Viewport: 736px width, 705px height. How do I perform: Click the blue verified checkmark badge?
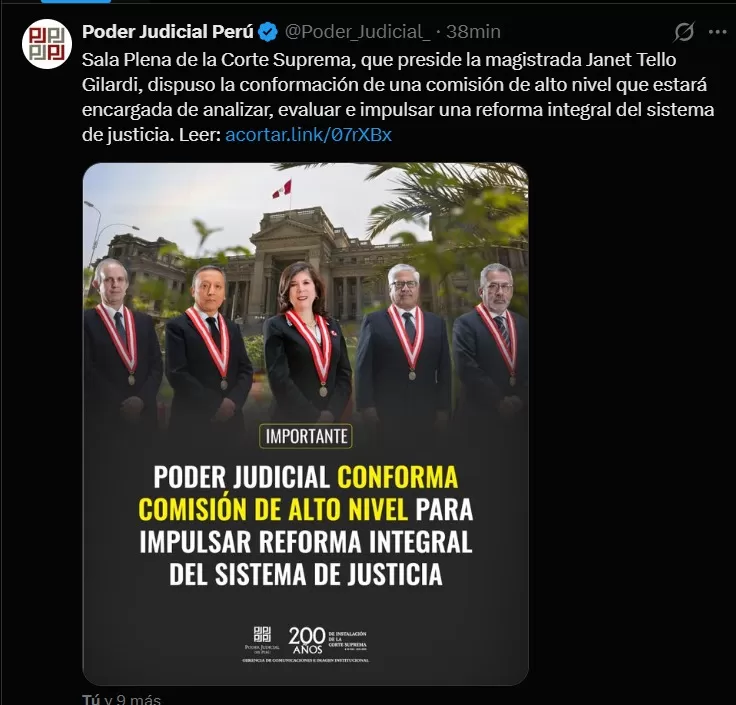[x=268, y=32]
